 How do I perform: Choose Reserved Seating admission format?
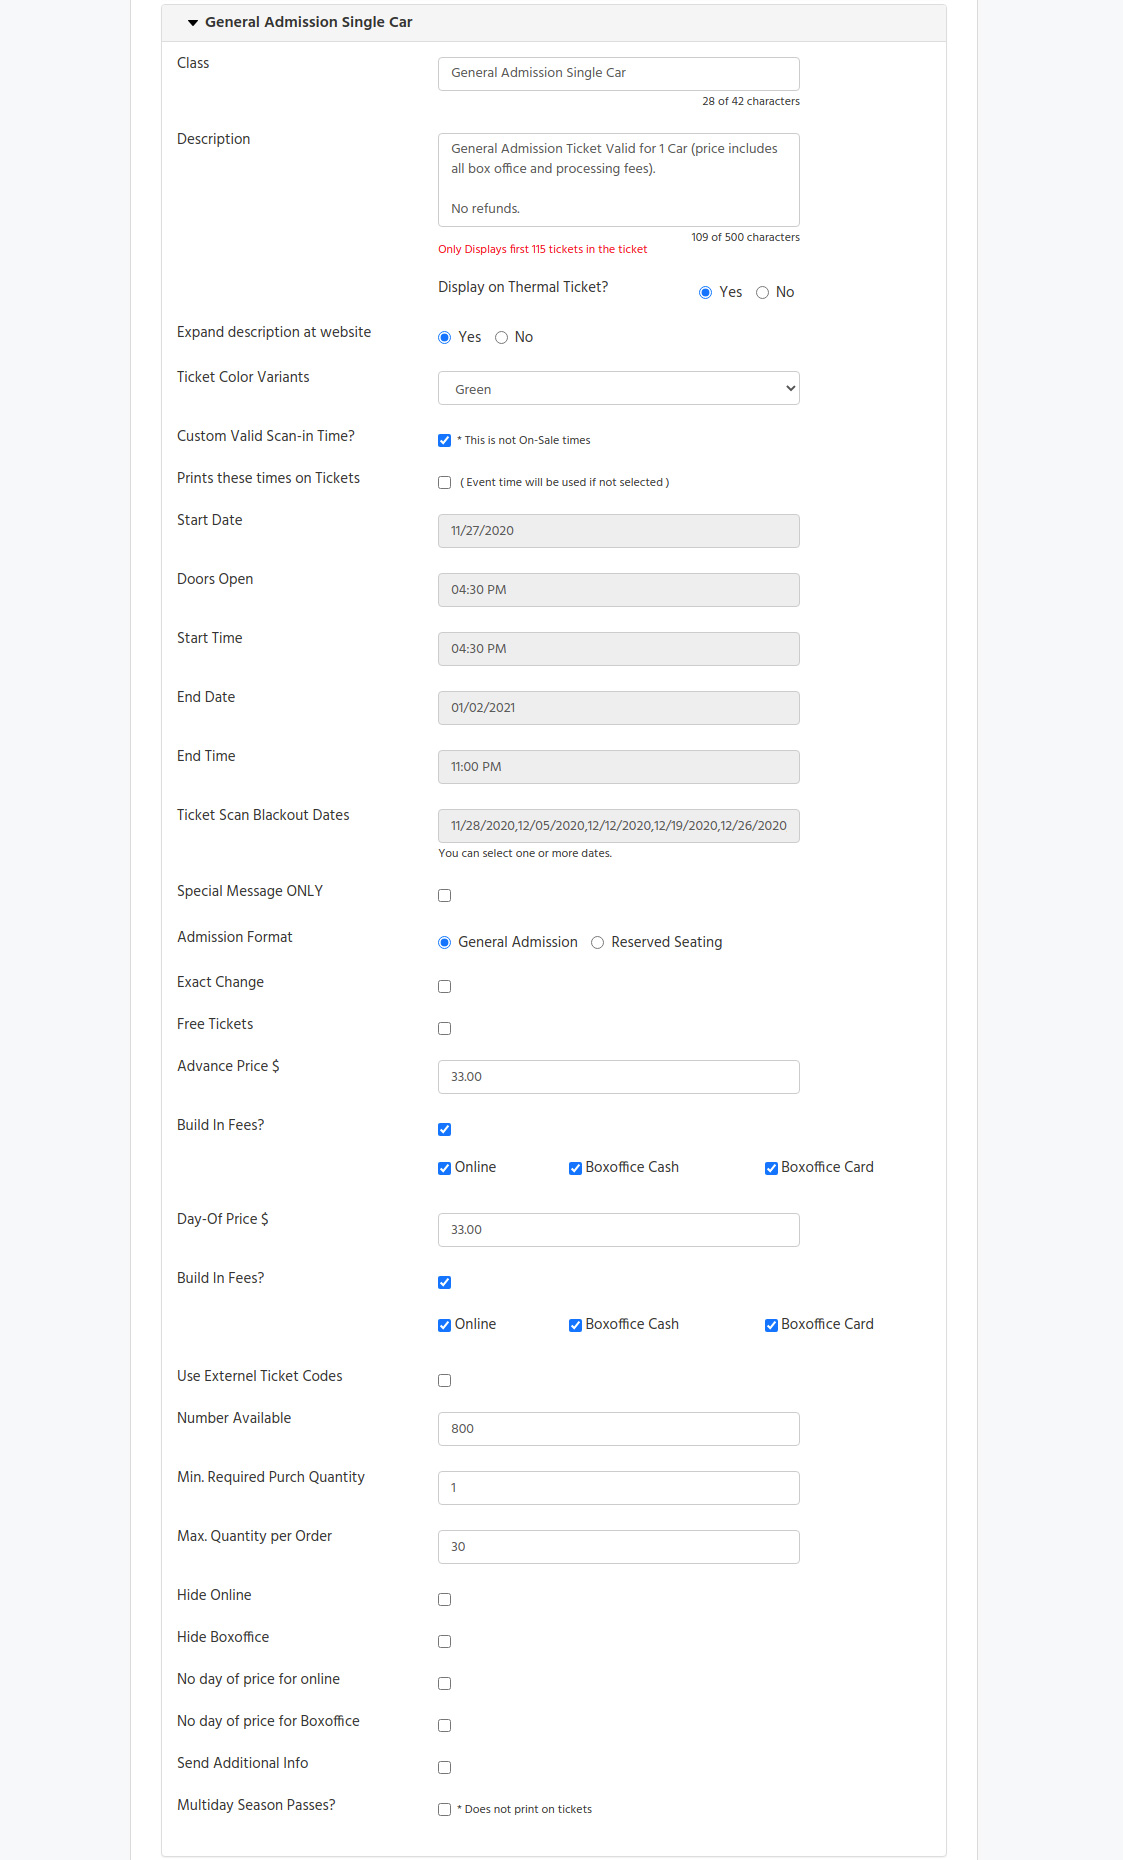click(598, 943)
